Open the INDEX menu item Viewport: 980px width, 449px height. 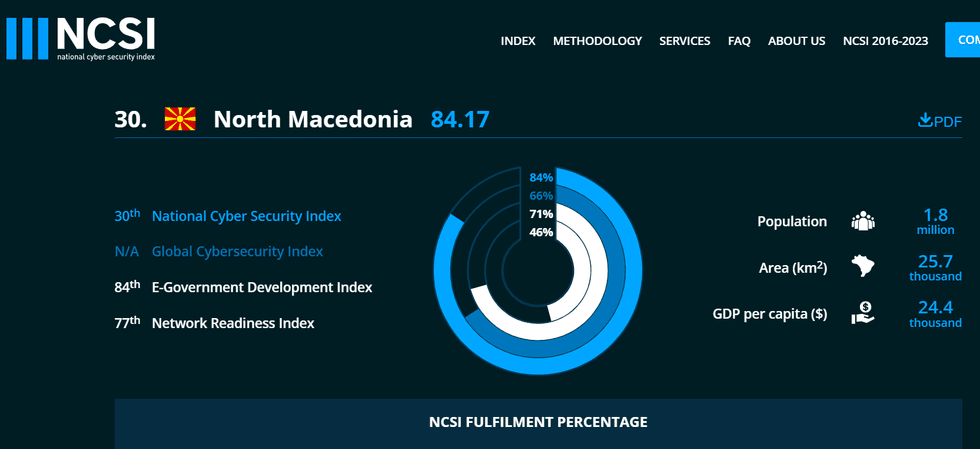point(518,41)
